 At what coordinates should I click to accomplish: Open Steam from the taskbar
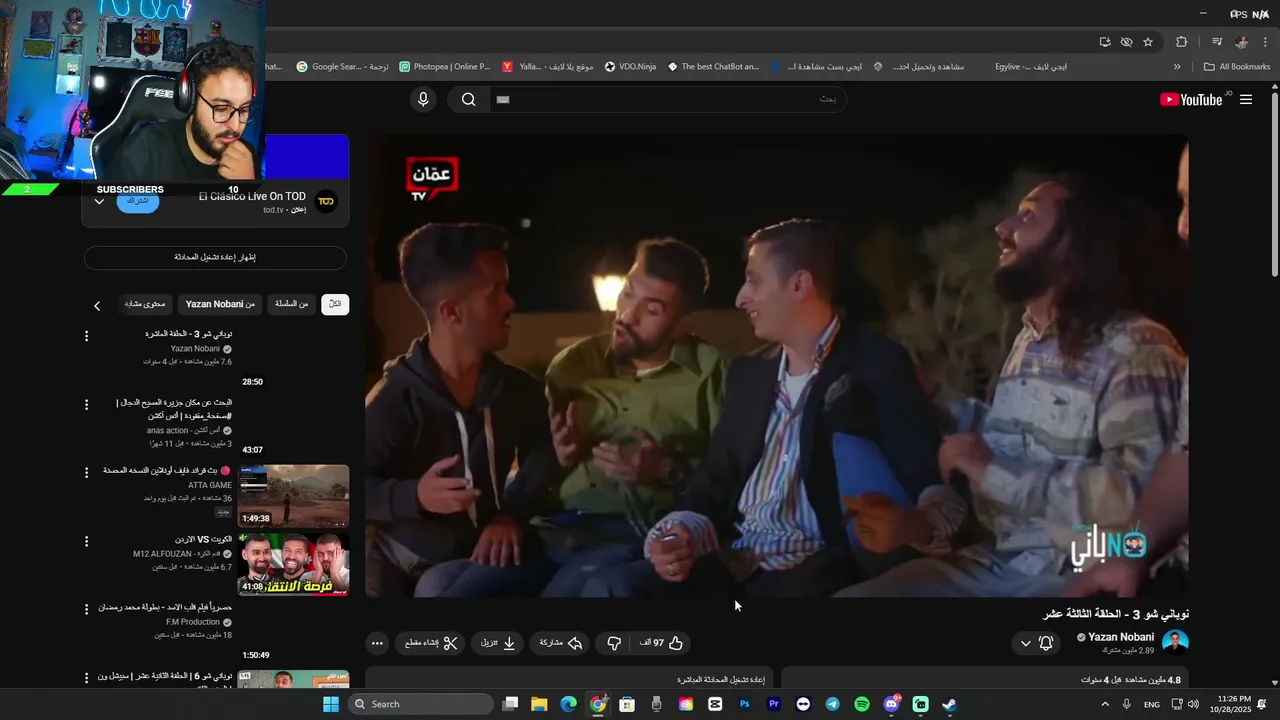[x=949, y=704]
